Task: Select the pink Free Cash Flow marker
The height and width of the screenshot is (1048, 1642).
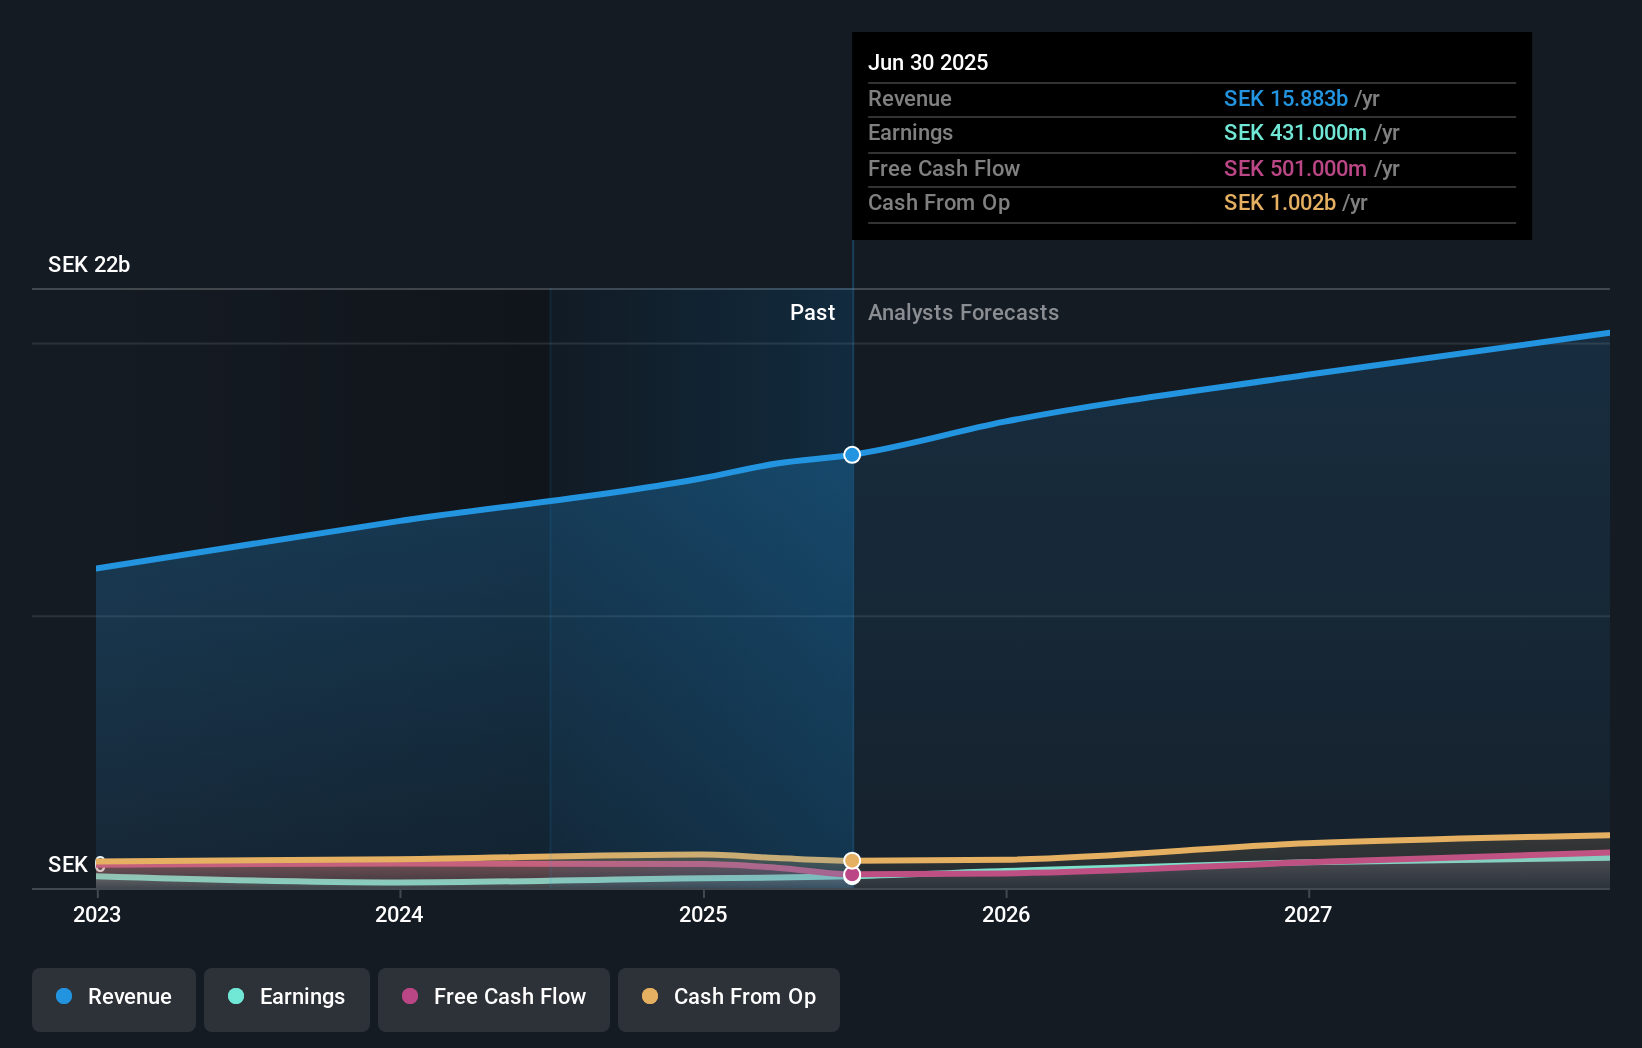Action: (x=852, y=876)
